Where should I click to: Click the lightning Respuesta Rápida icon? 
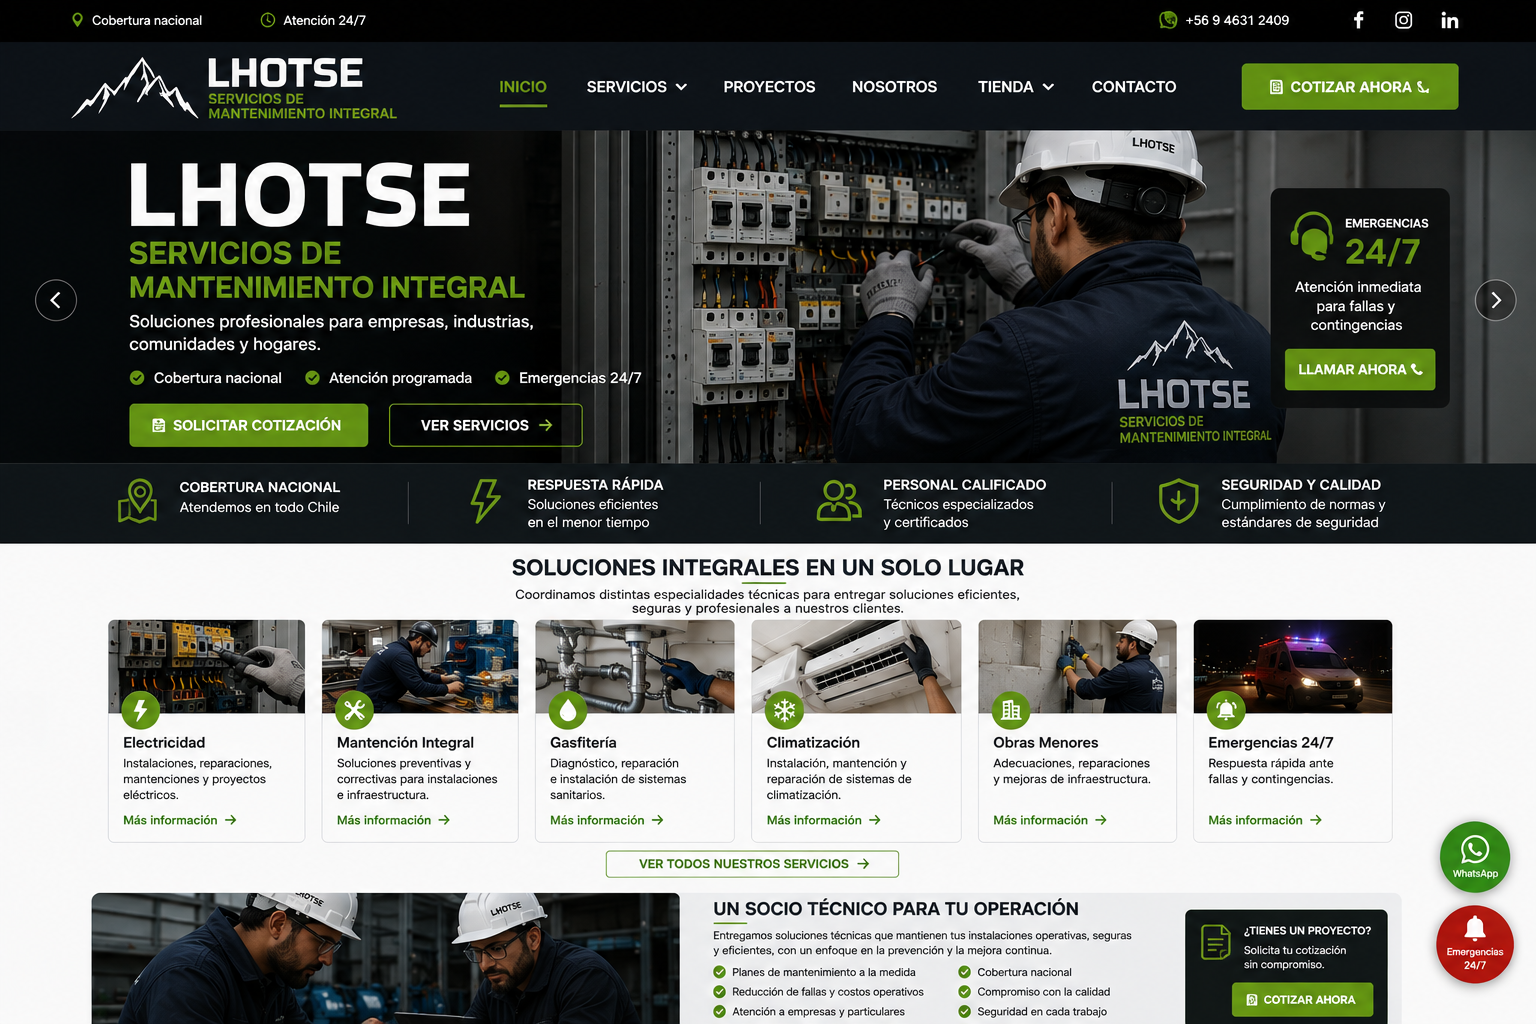click(x=486, y=500)
